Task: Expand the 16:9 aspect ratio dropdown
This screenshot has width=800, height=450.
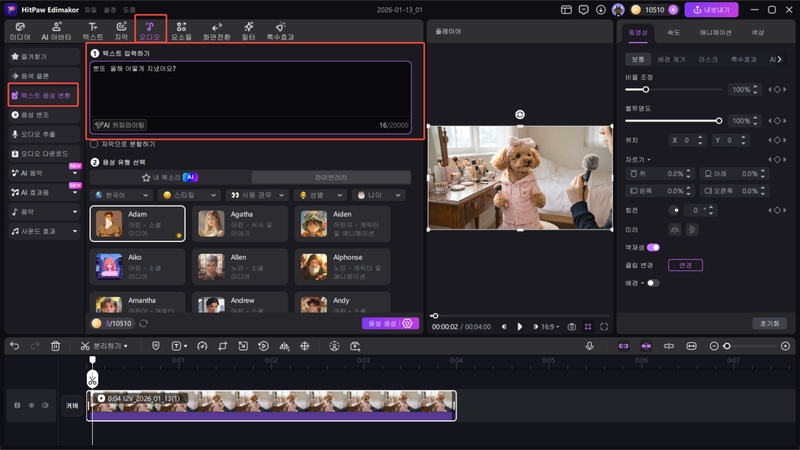Action: click(x=547, y=326)
